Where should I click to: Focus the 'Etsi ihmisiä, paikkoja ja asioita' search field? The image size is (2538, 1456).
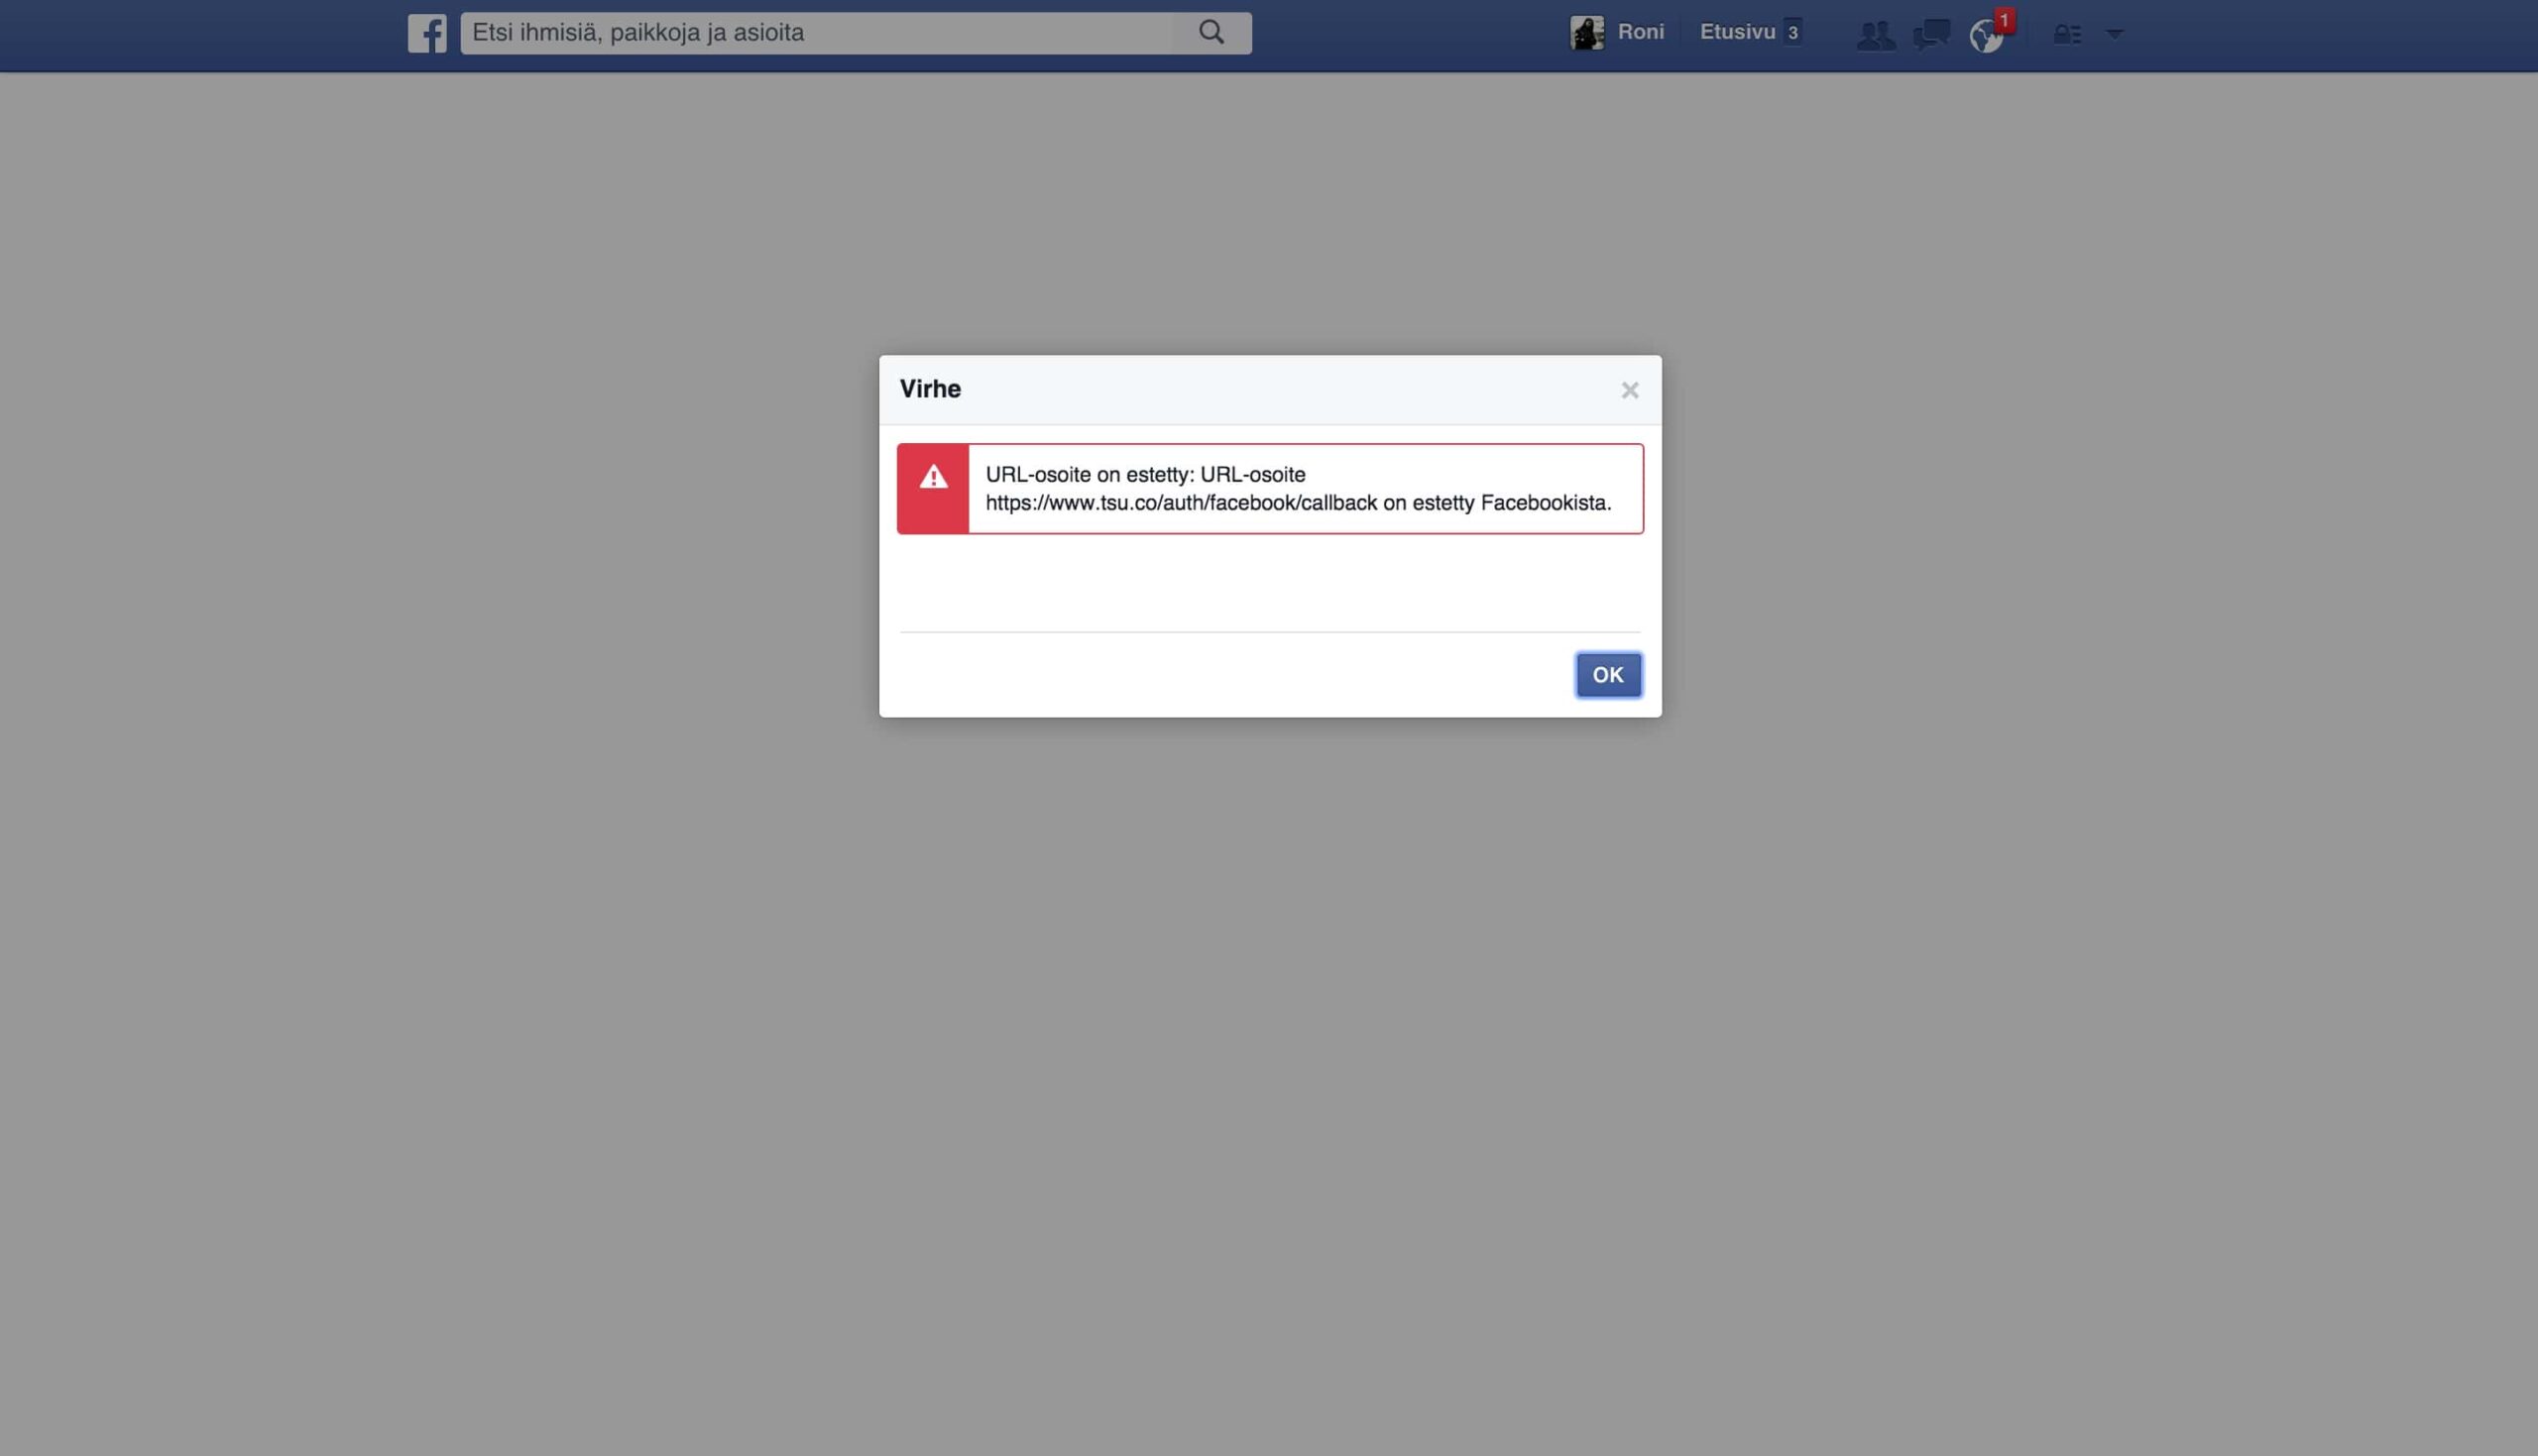pyautogui.click(x=815, y=33)
